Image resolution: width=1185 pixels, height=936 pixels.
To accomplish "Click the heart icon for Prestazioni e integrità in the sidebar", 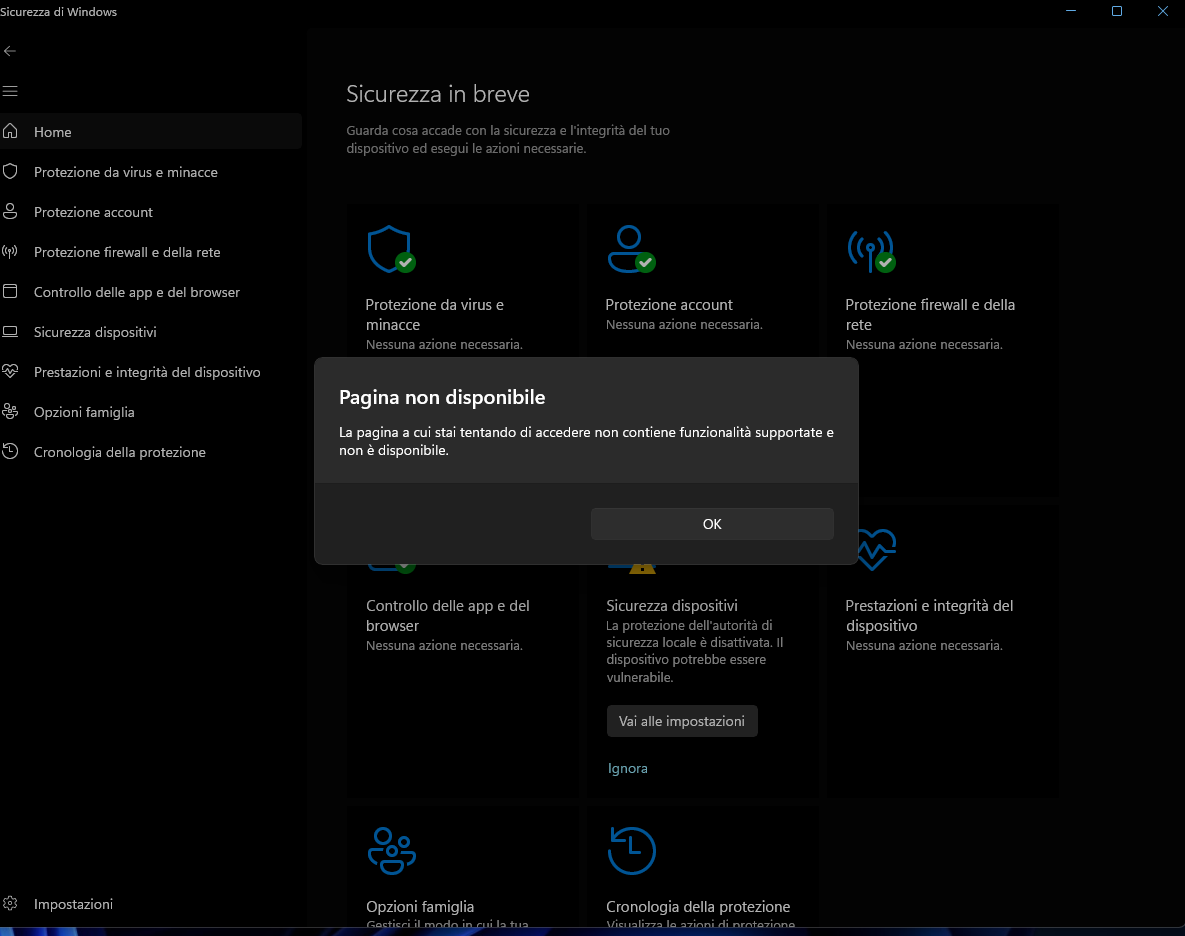I will (10, 371).
